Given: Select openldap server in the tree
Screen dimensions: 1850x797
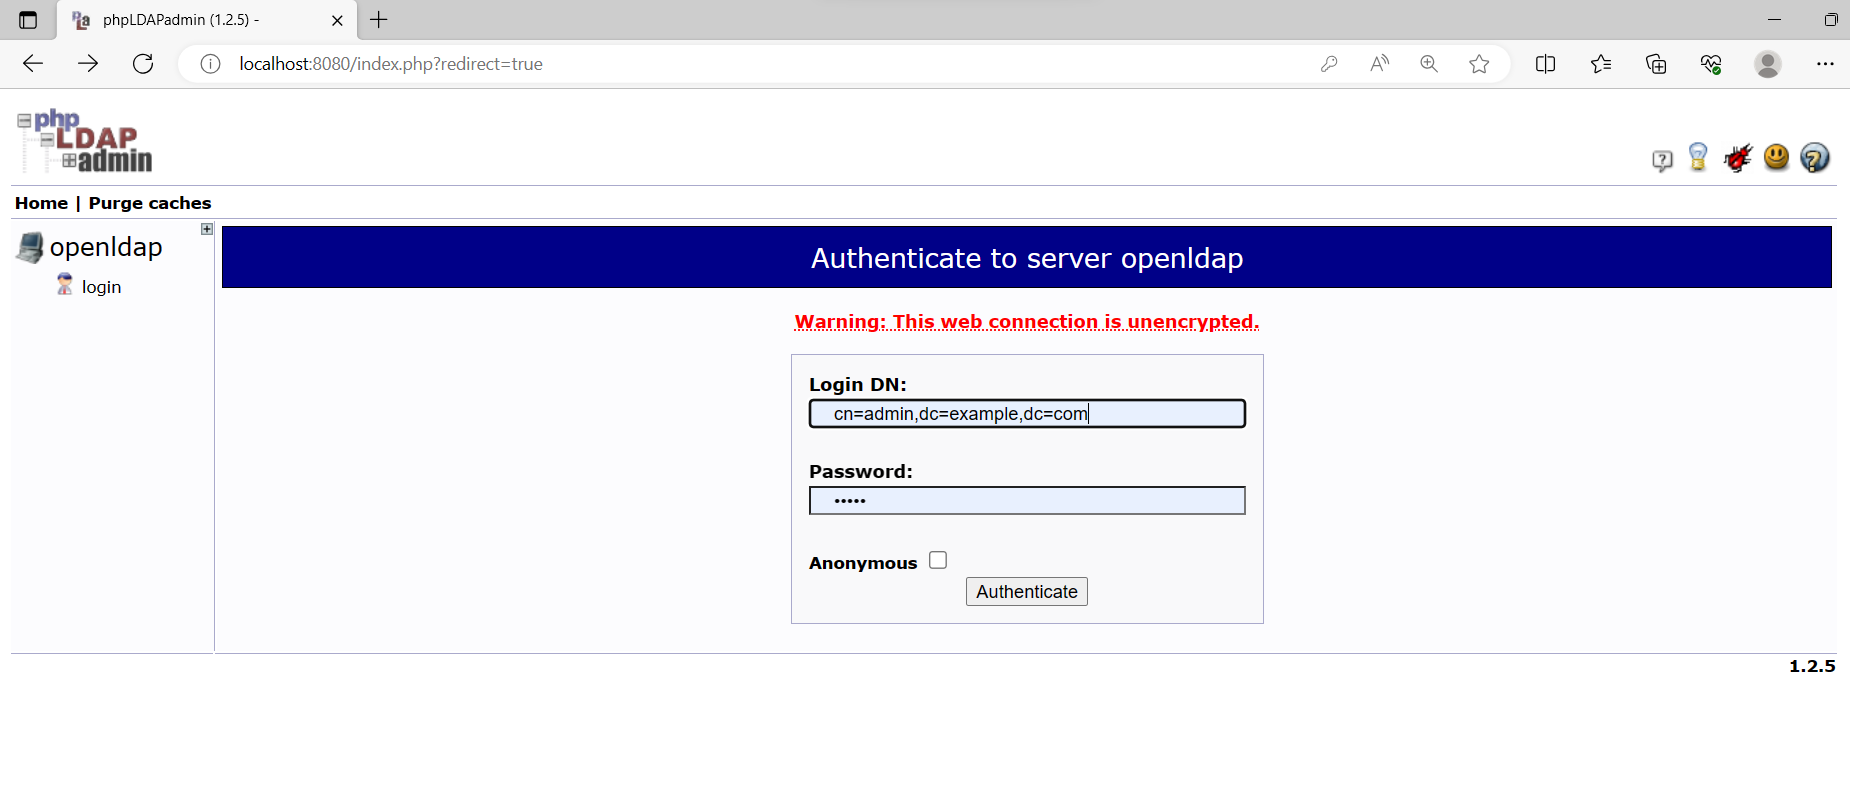Looking at the screenshot, I should click(106, 247).
